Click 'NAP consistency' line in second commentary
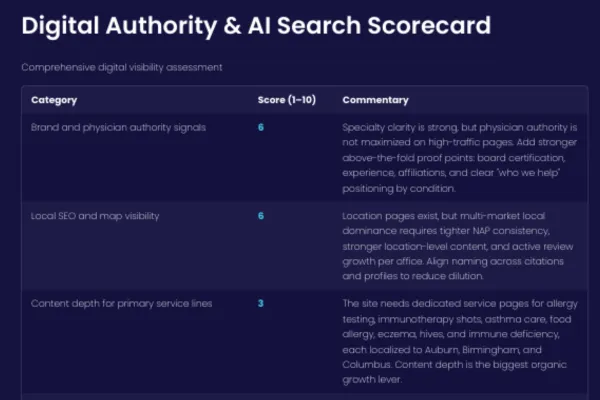 pyautogui.click(x=446, y=231)
